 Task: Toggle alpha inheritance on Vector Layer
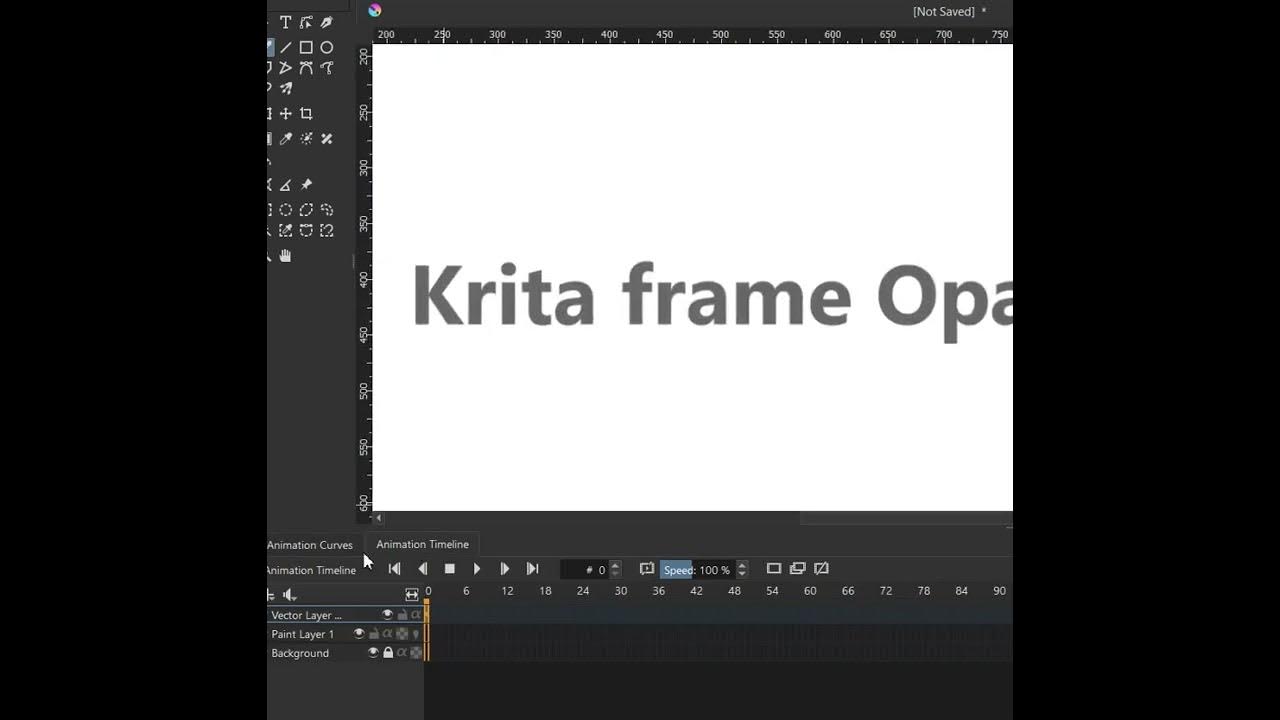(x=416, y=615)
